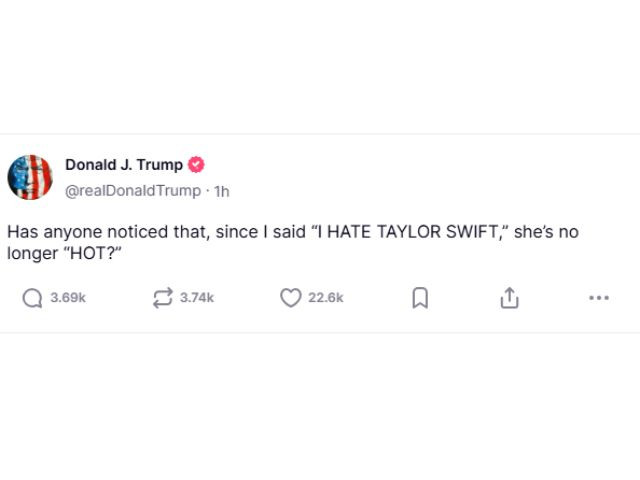Click the words "she's no" ending line one
The width and height of the screenshot is (640, 480).
pyautogui.click(x=546, y=232)
